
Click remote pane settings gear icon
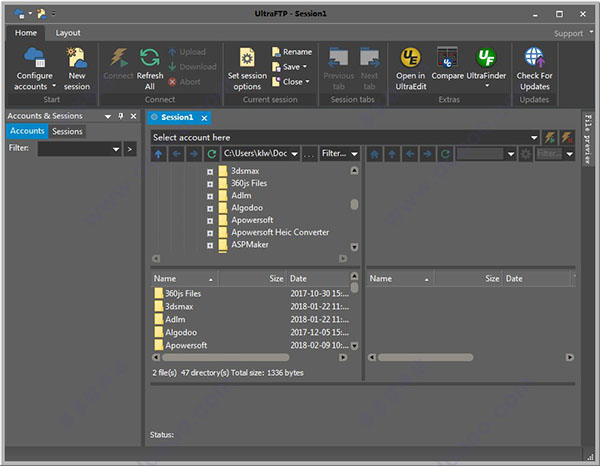tap(526, 154)
